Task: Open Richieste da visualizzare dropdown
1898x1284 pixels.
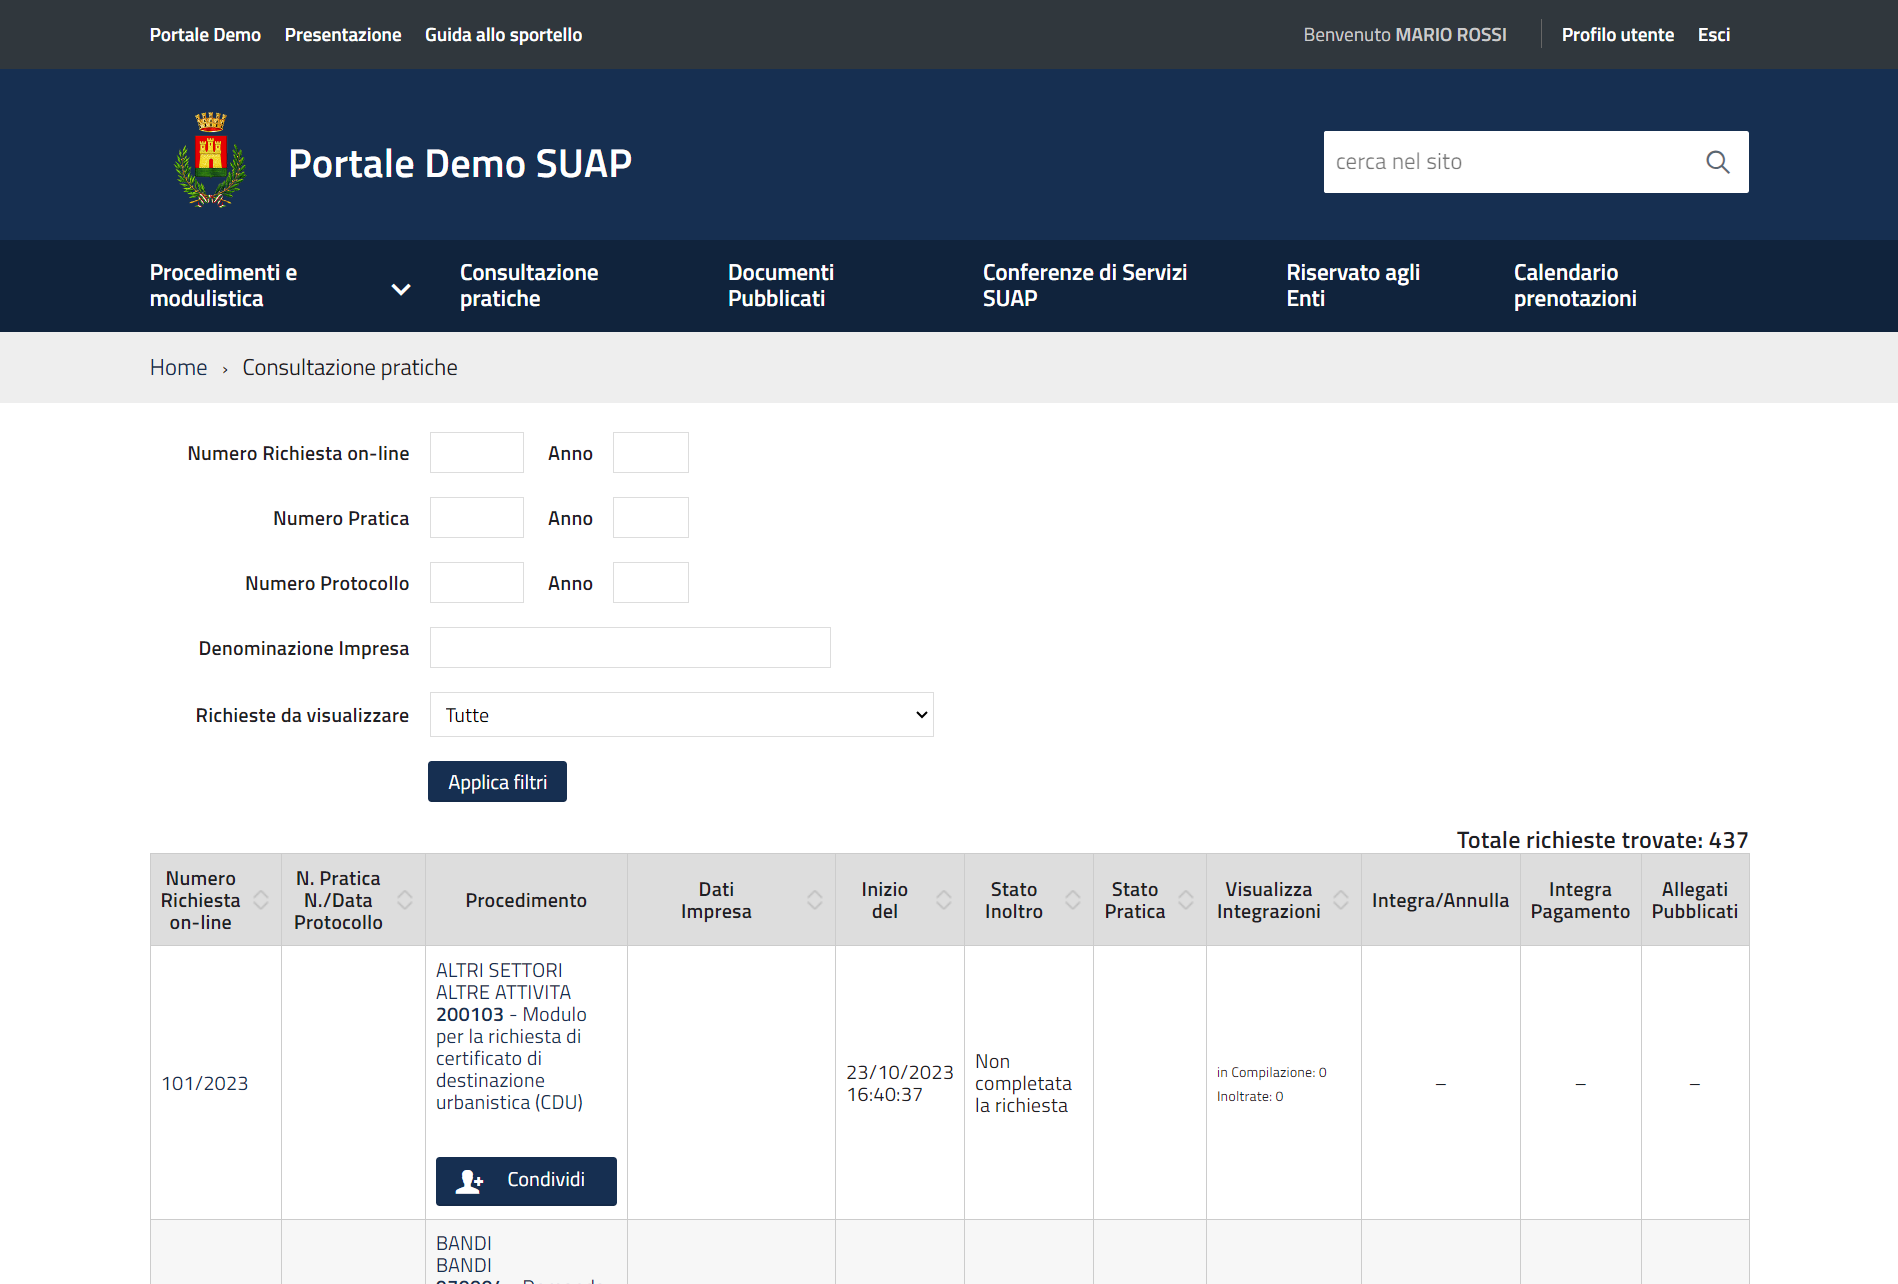Action: click(681, 715)
